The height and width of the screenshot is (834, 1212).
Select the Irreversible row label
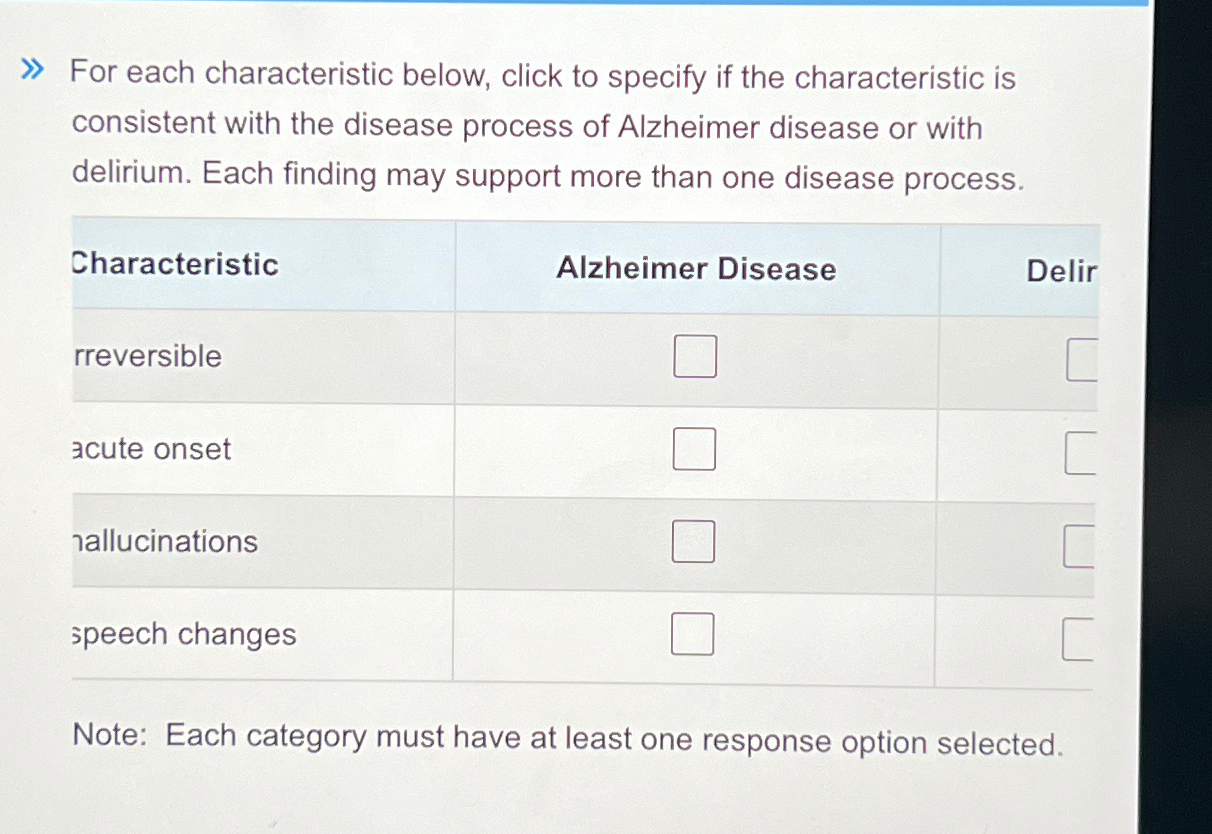[x=146, y=356]
